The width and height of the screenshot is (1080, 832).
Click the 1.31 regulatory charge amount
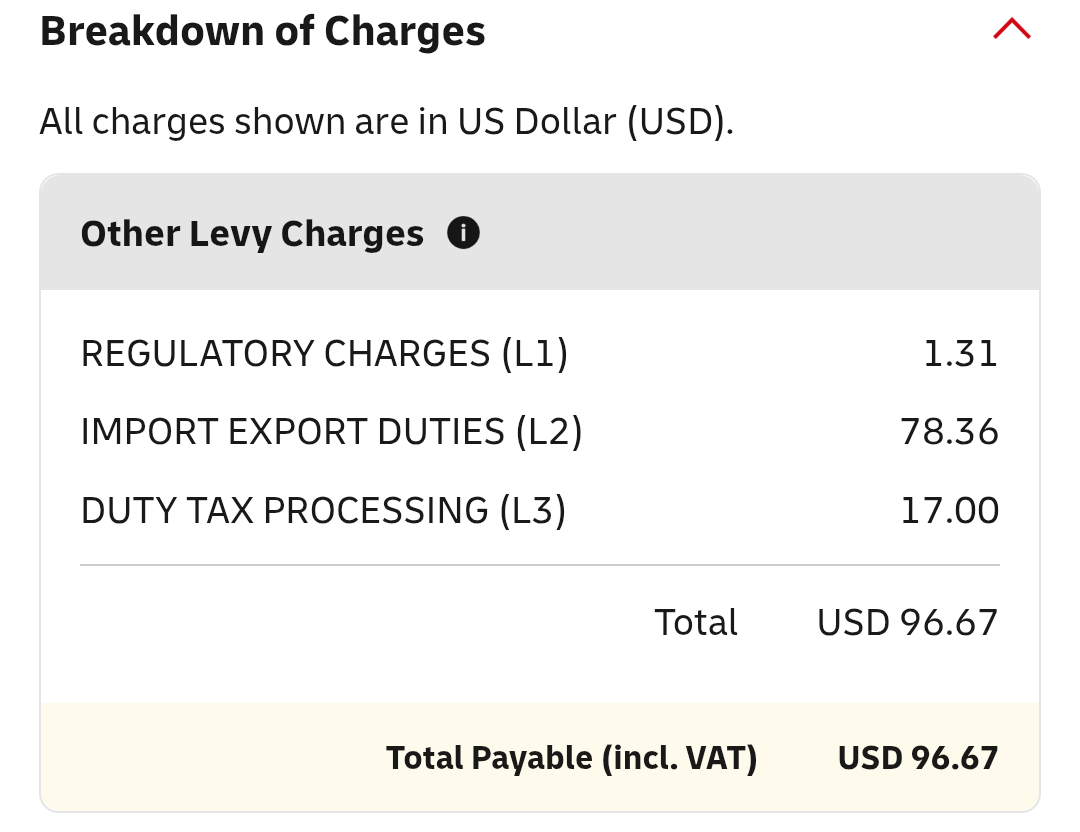960,354
